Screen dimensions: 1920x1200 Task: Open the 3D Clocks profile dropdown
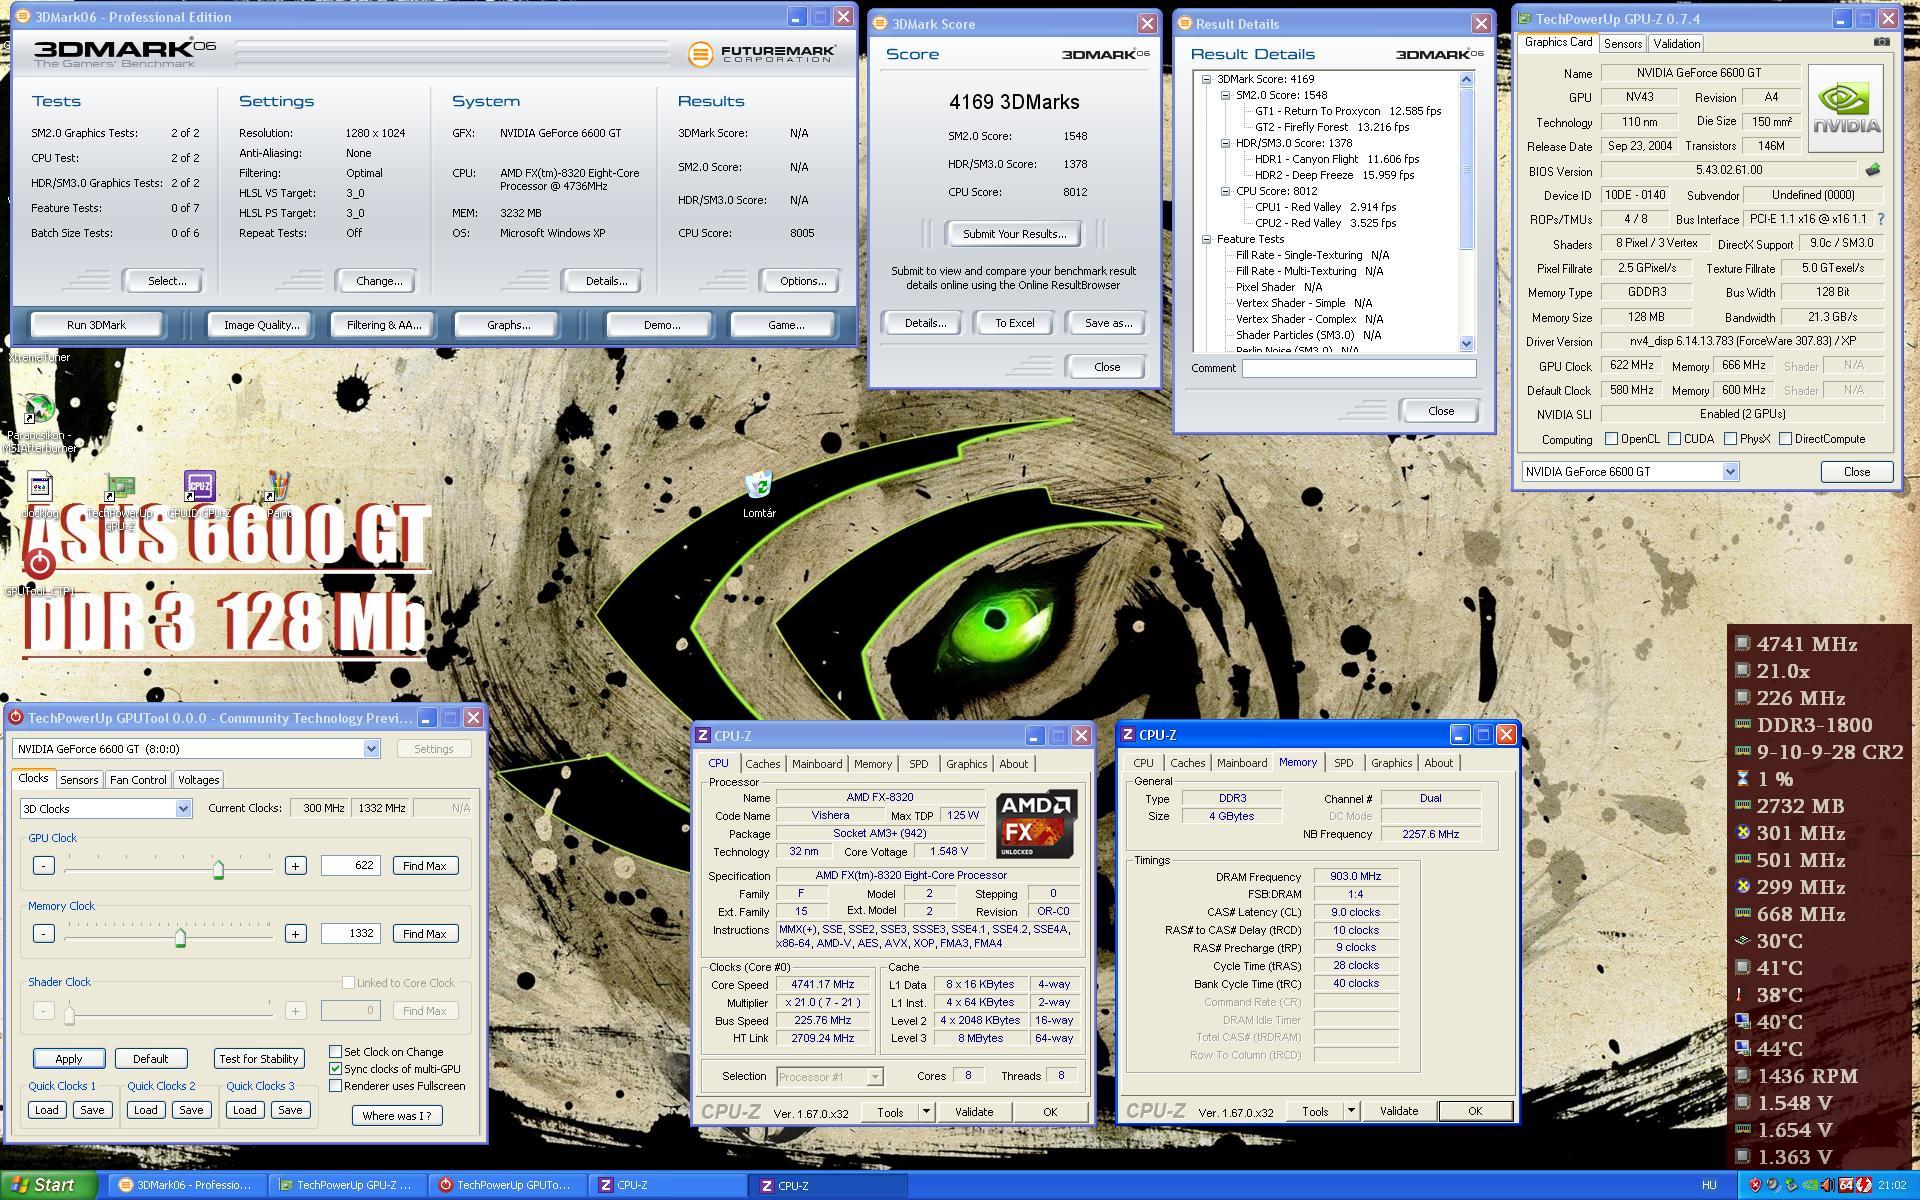183,808
